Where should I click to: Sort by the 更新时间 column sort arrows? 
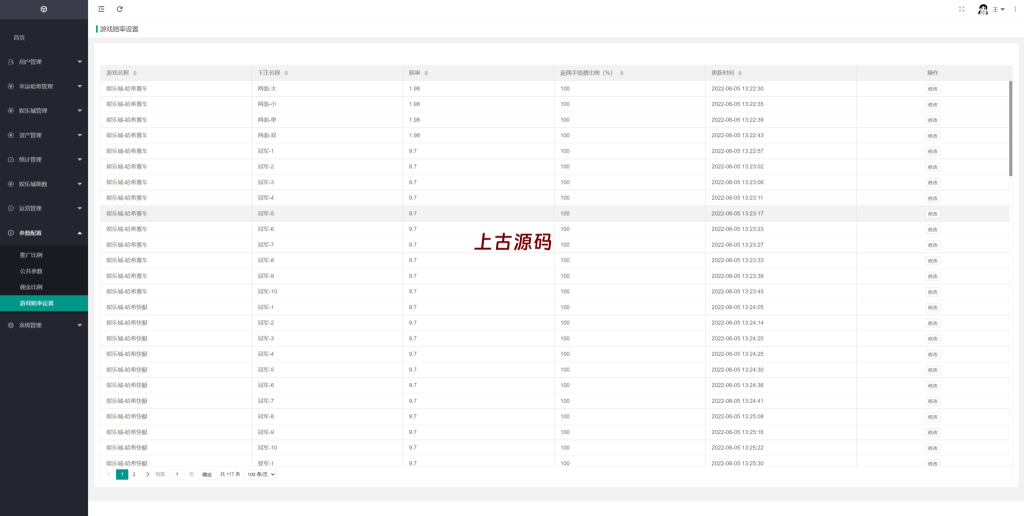coord(740,73)
